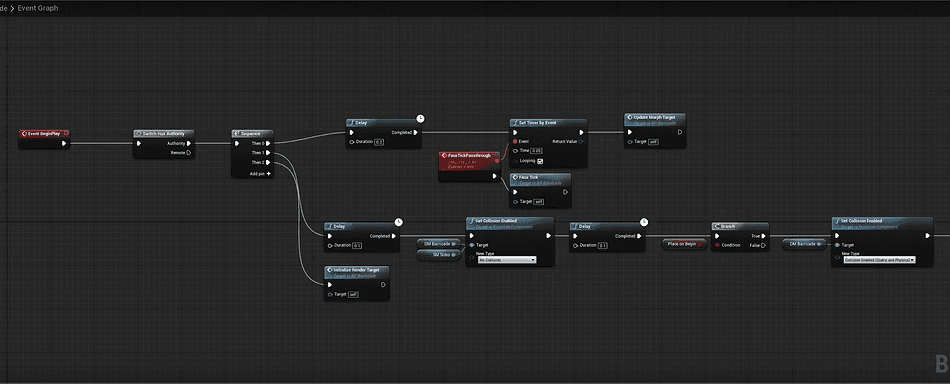Select the Place on Begin variable node
The height and width of the screenshot is (384, 950).
(684, 243)
